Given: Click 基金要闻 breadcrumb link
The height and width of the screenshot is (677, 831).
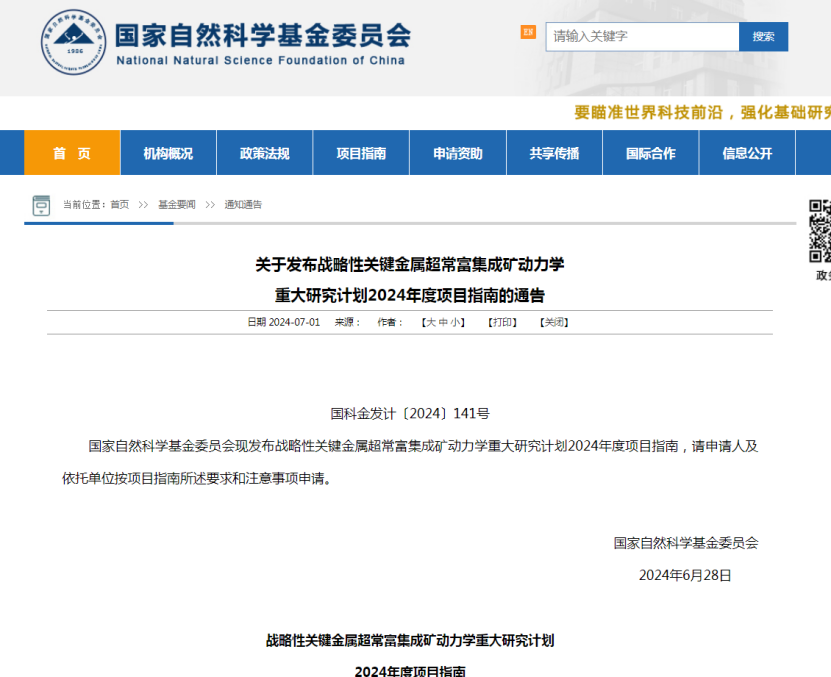Looking at the screenshot, I should pyautogui.click(x=177, y=205).
